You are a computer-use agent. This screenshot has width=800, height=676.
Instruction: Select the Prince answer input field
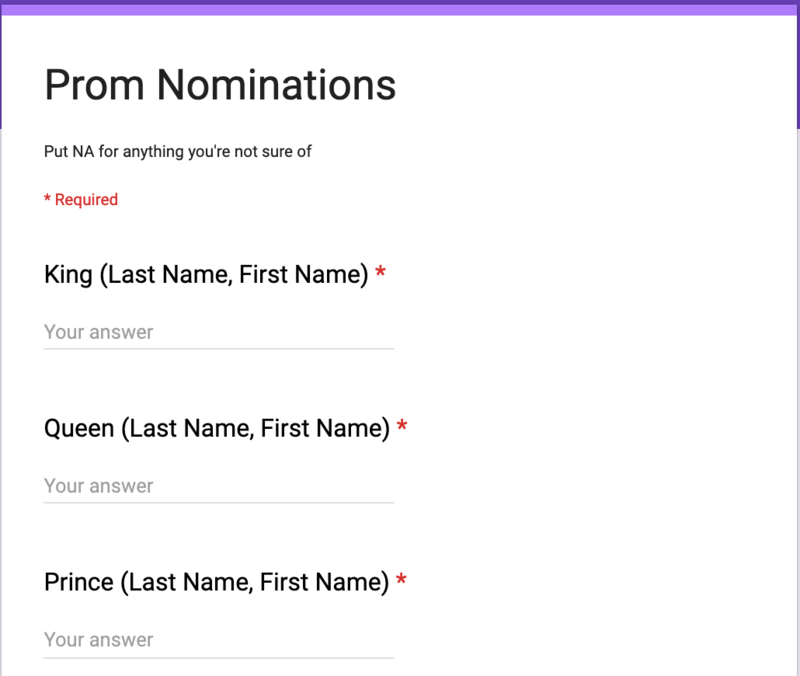click(x=219, y=640)
